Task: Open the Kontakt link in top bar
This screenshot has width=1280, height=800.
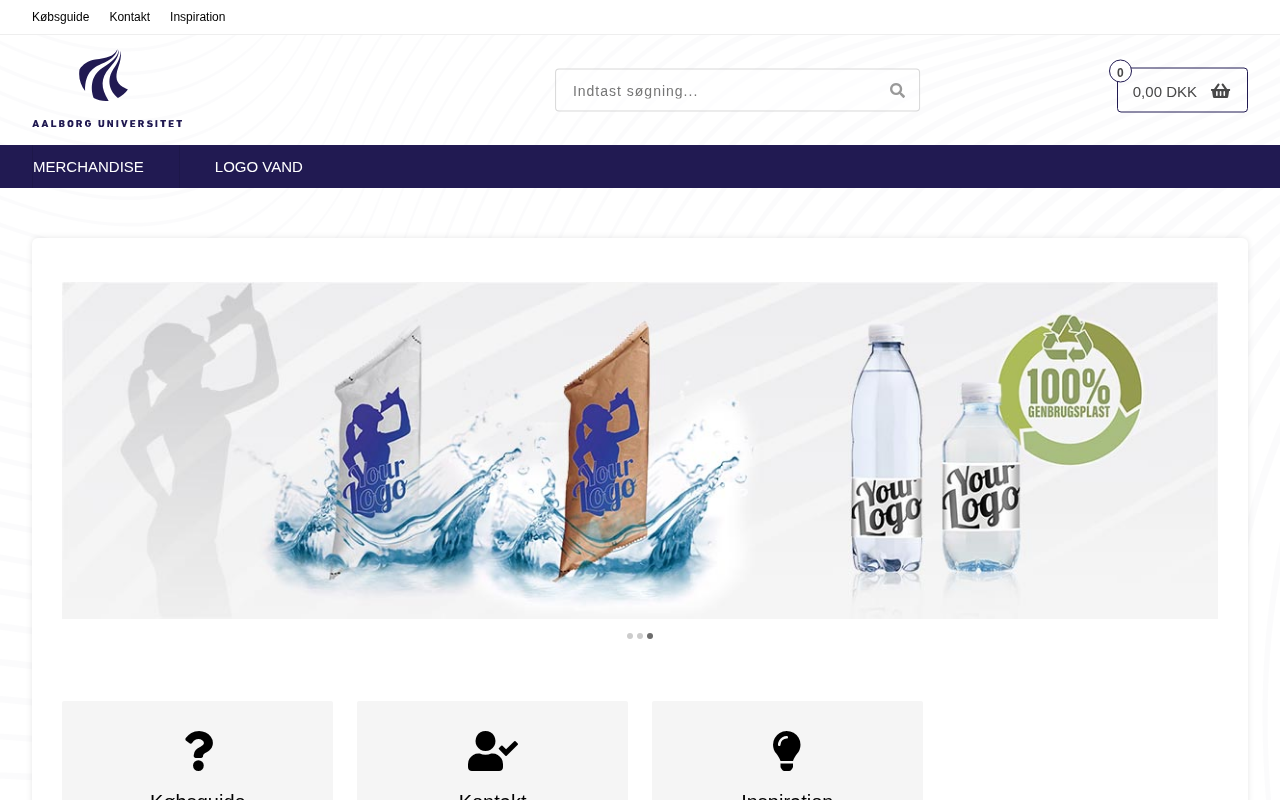Action: pos(130,17)
